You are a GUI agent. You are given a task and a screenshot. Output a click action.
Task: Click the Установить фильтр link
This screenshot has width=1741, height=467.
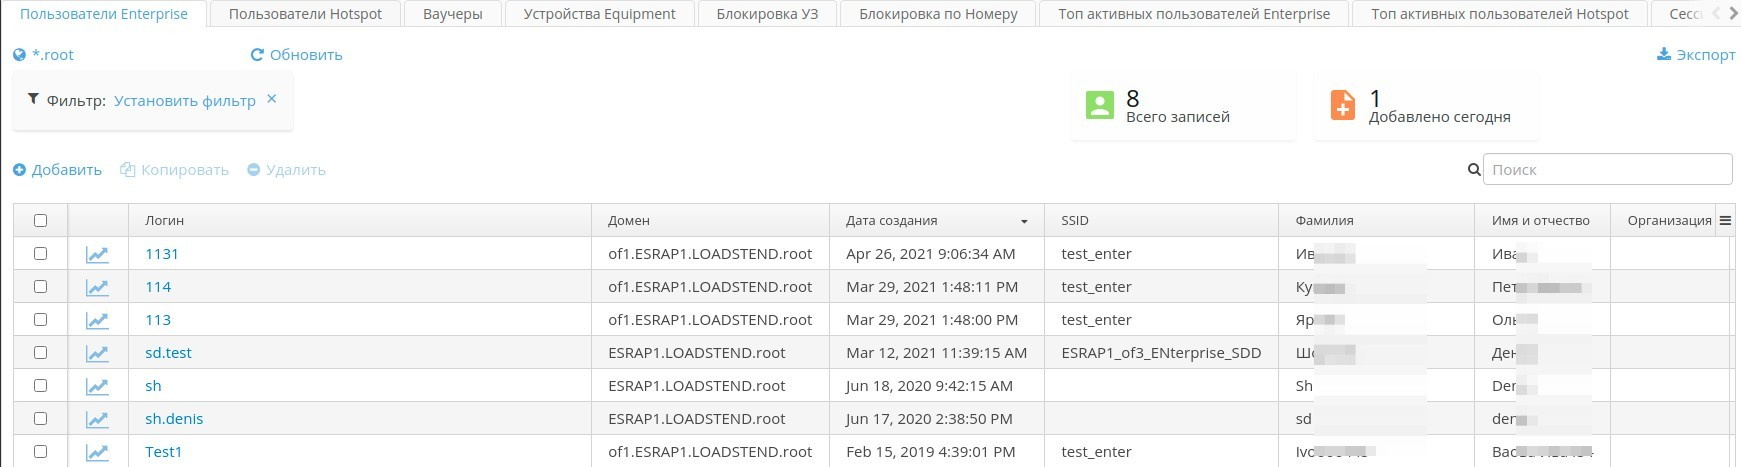pos(185,101)
